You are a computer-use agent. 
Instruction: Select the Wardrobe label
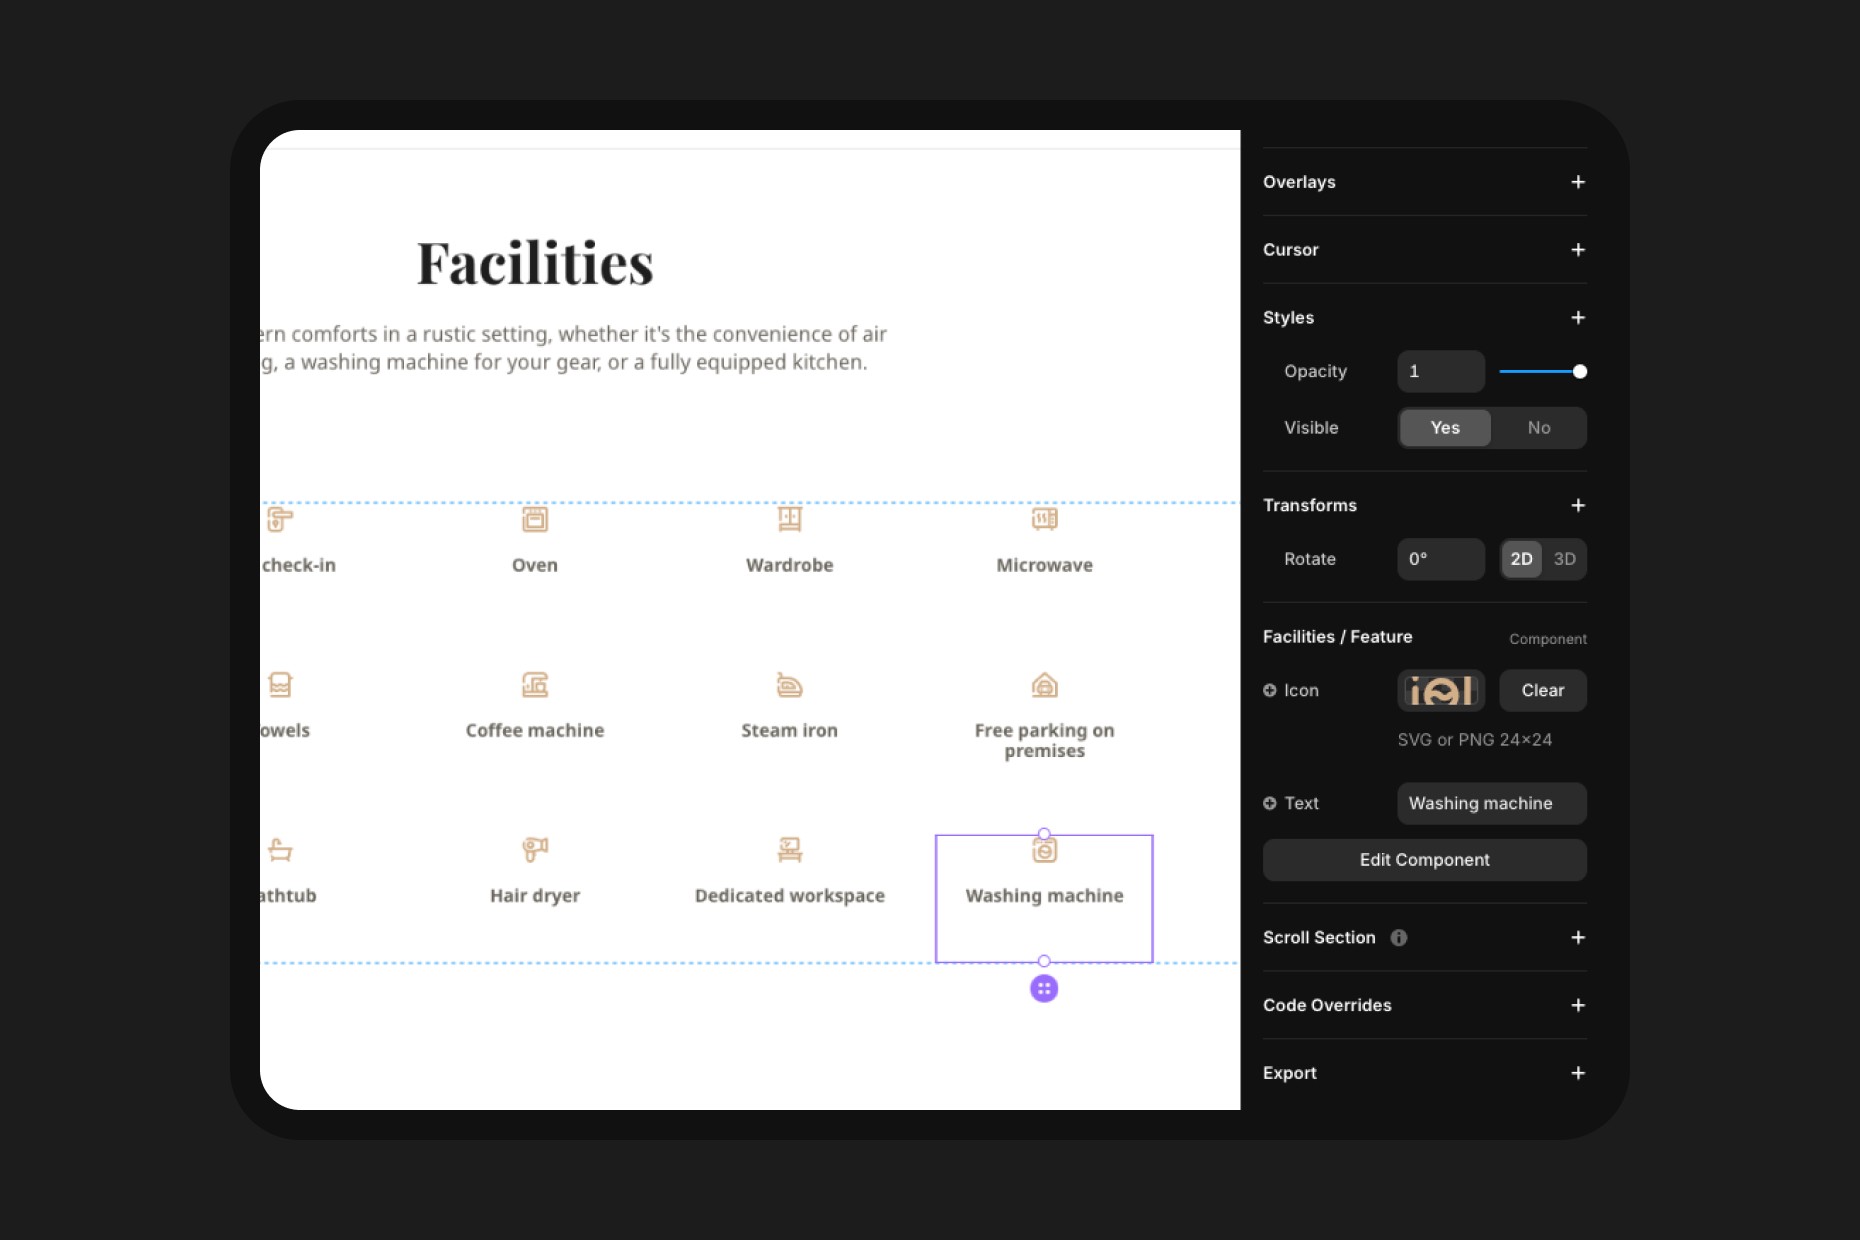click(790, 565)
